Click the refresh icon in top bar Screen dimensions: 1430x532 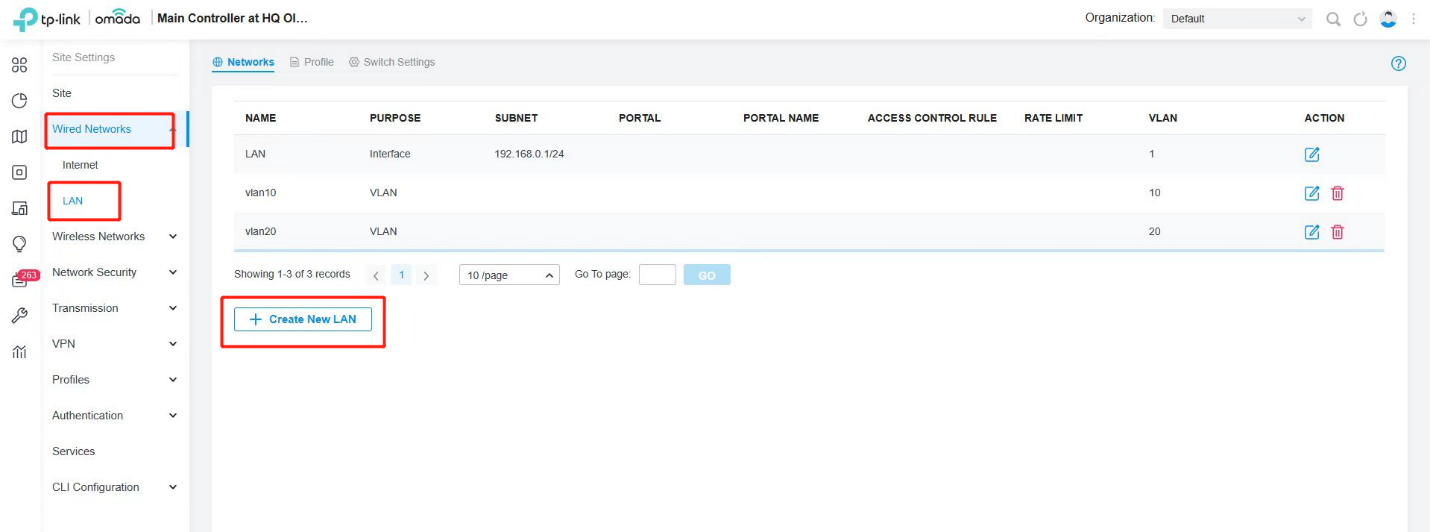click(1360, 19)
